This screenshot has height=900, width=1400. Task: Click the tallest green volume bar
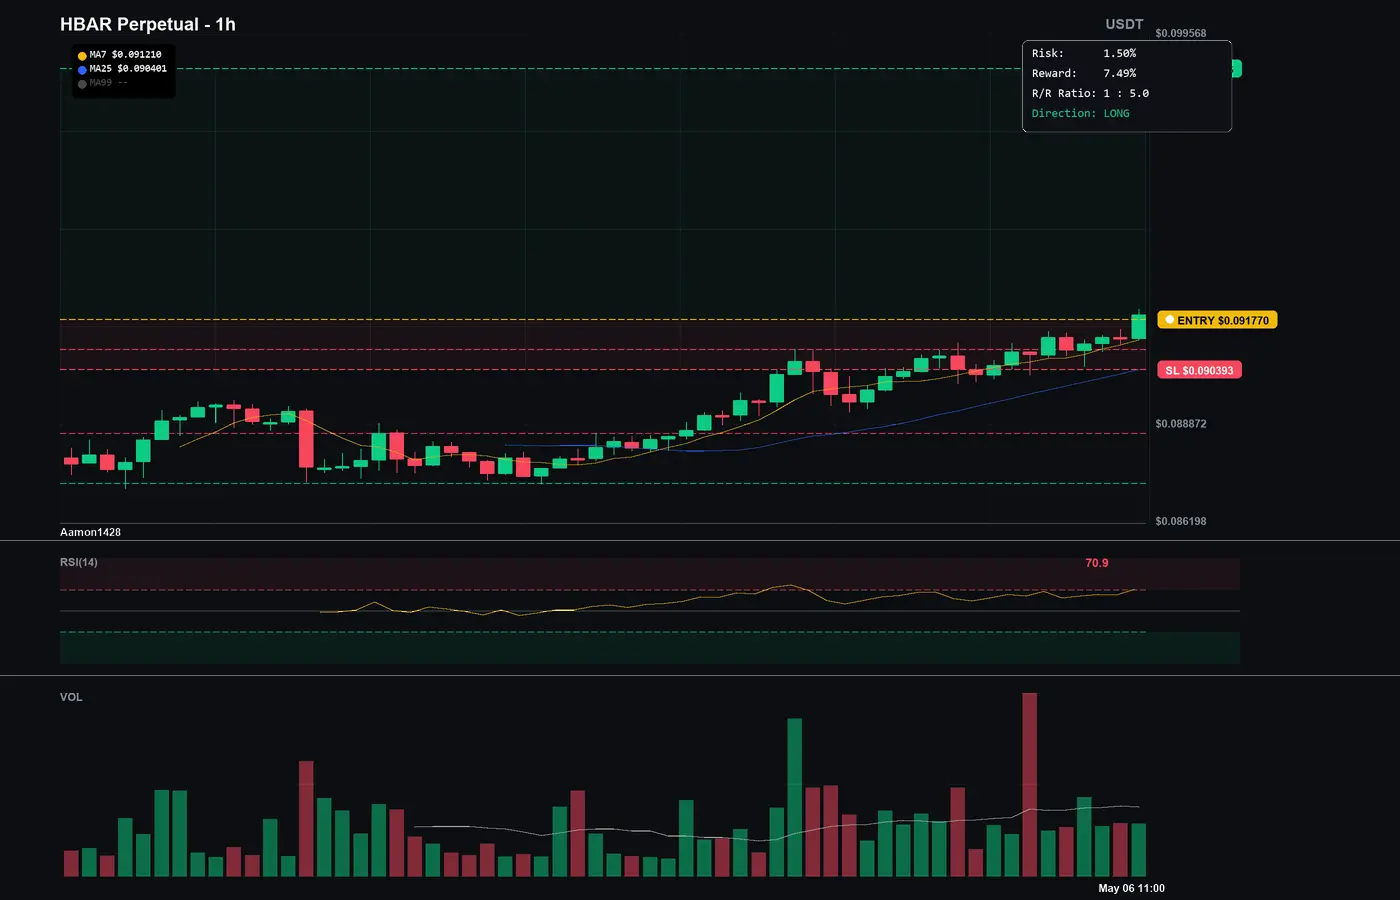point(795,798)
